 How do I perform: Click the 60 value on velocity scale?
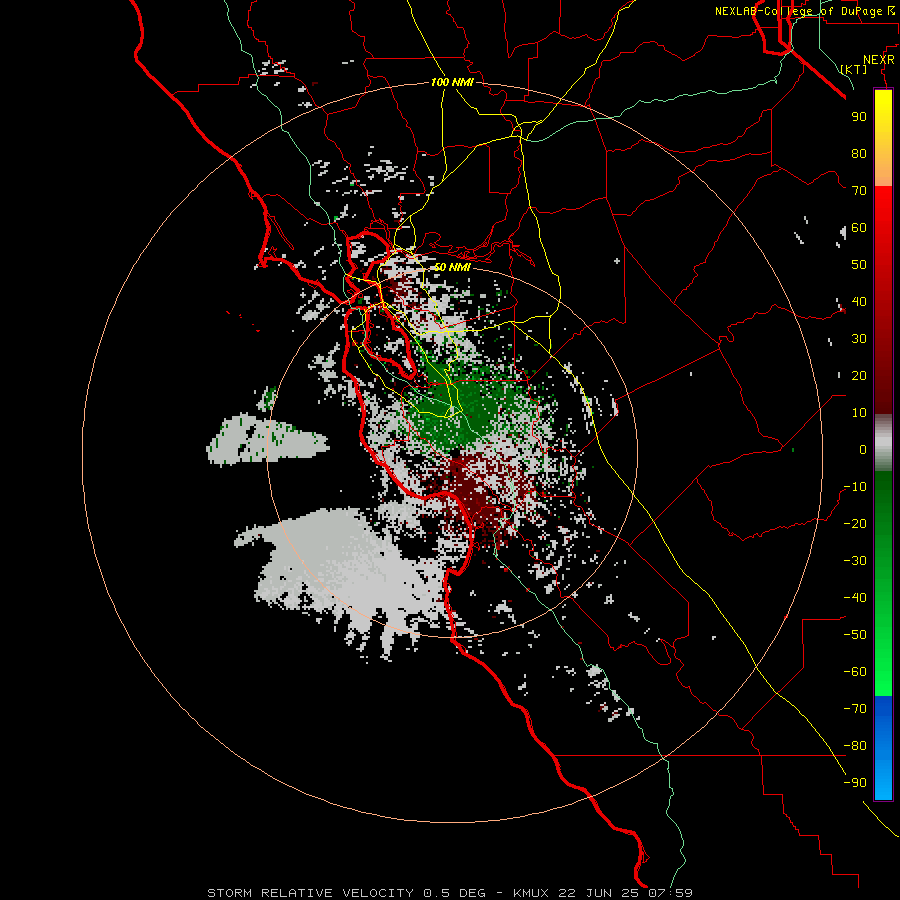[x=859, y=228]
